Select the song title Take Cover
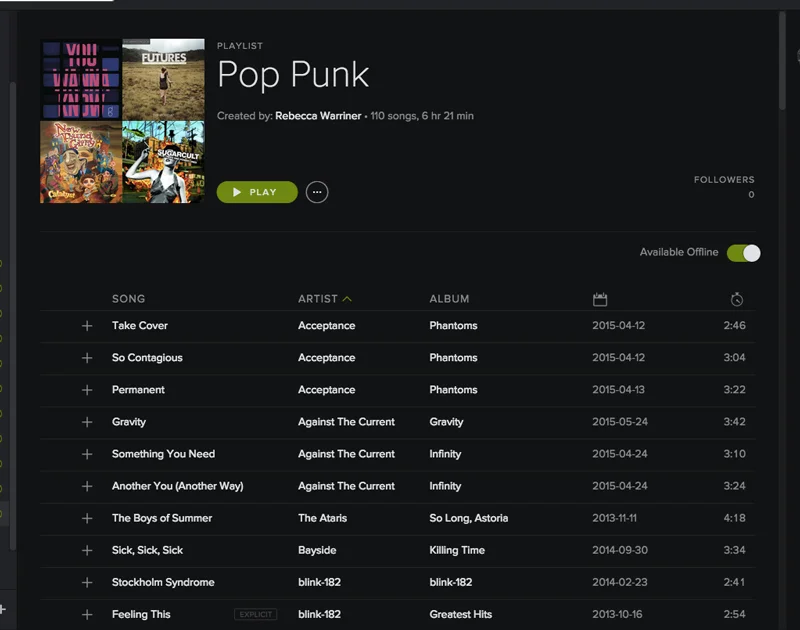Viewport: 800px width, 630px height. pos(140,325)
